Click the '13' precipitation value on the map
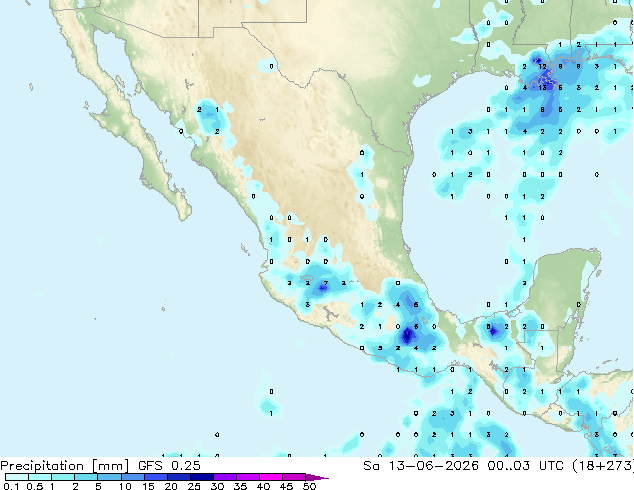This screenshot has height=490, width=634. (543, 87)
